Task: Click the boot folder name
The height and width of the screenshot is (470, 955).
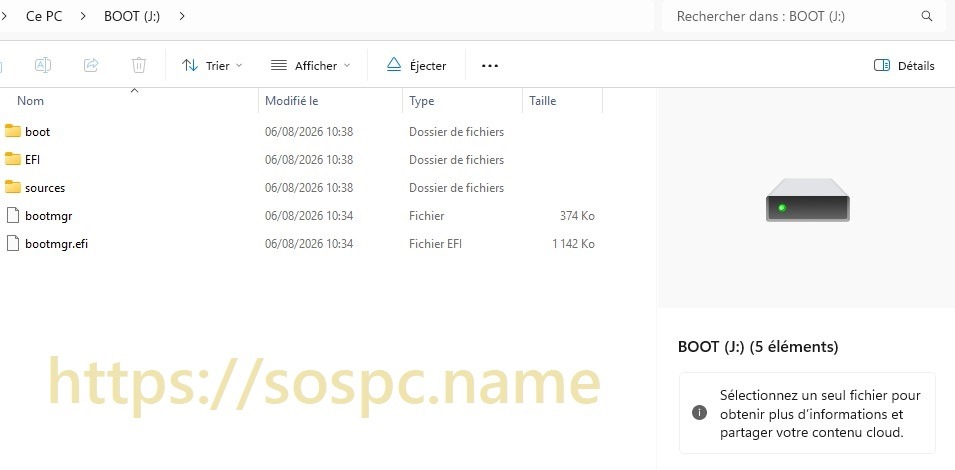Action: [38, 132]
